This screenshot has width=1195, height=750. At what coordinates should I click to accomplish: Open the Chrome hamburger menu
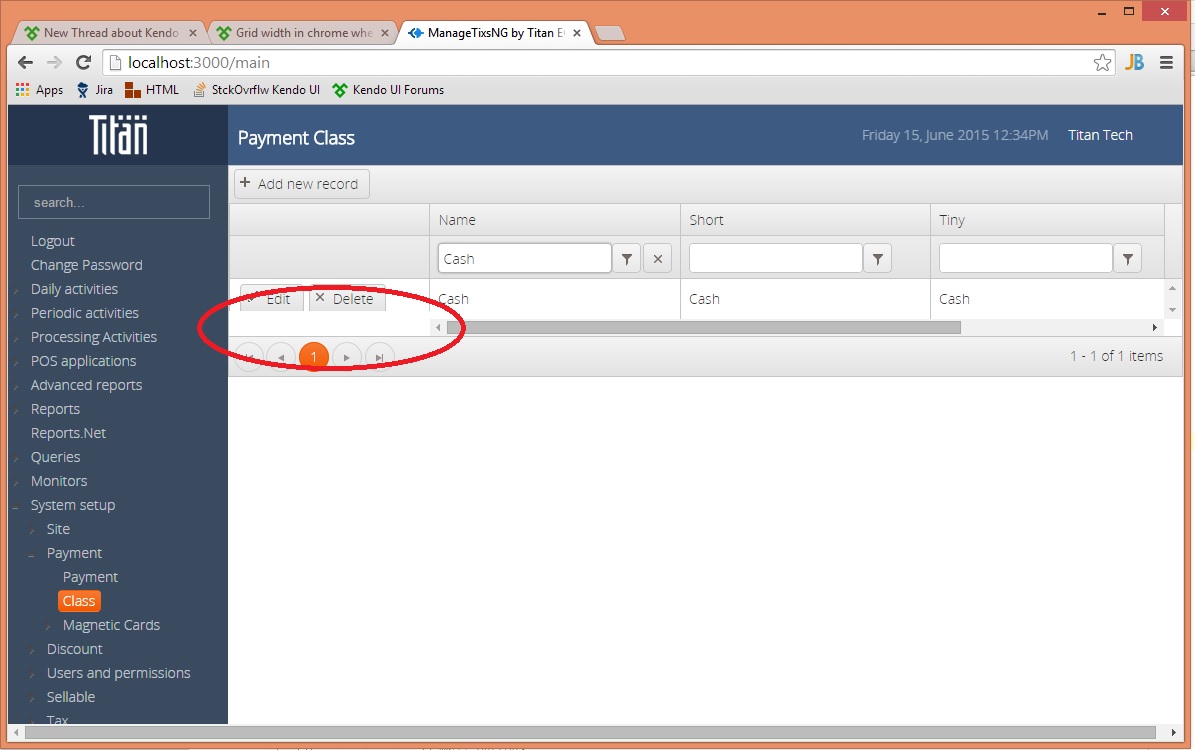pyautogui.click(x=1166, y=62)
